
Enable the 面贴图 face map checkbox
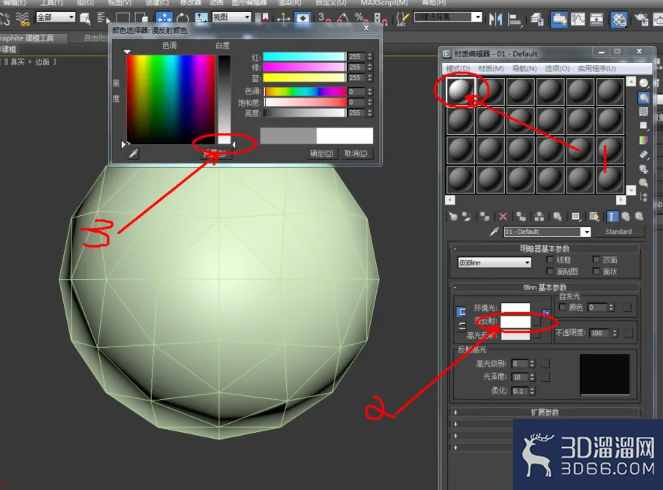click(x=550, y=271)
